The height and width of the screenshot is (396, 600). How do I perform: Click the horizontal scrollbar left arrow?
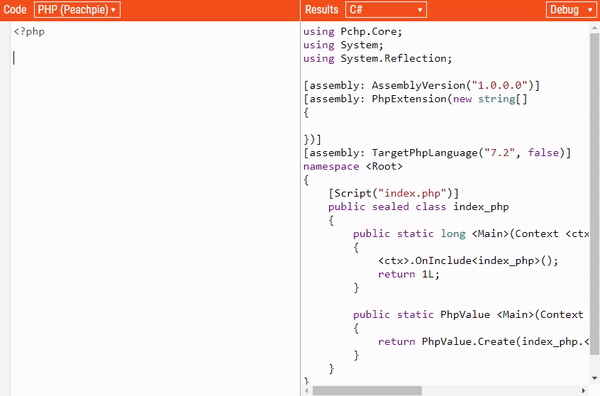coord(307,391)
